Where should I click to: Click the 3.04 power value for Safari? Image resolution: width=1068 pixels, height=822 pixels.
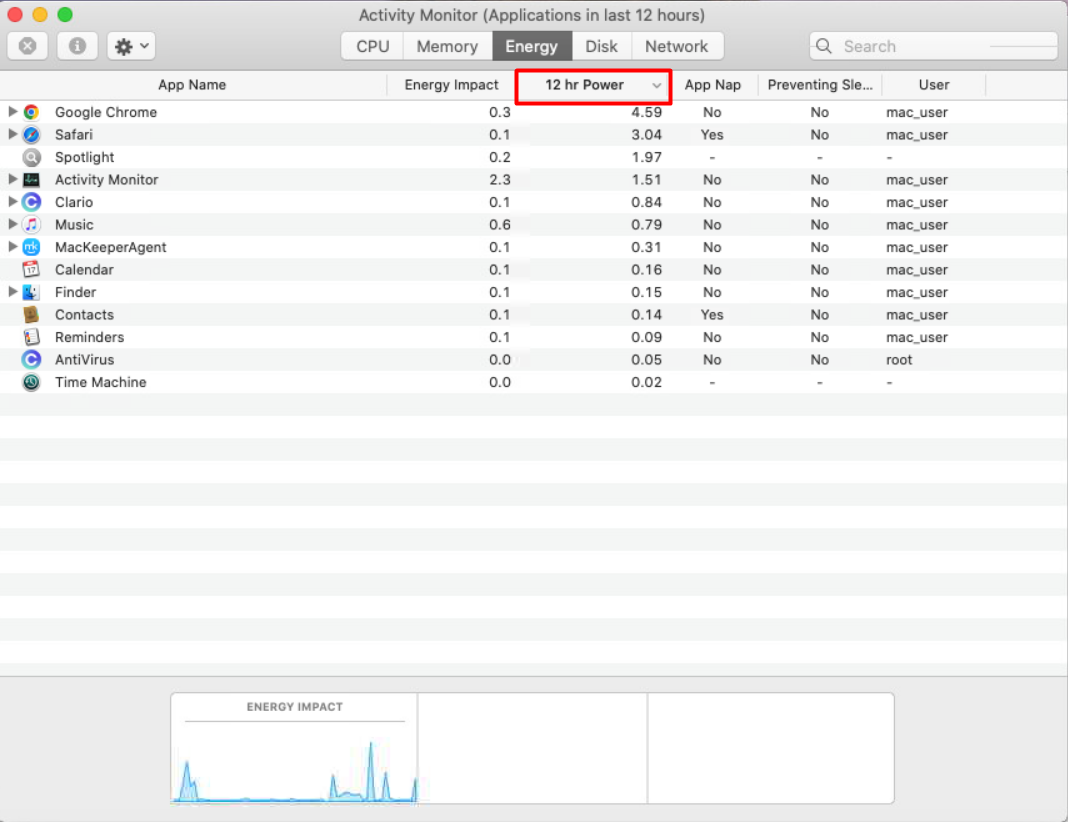click(x=646, y=135)
